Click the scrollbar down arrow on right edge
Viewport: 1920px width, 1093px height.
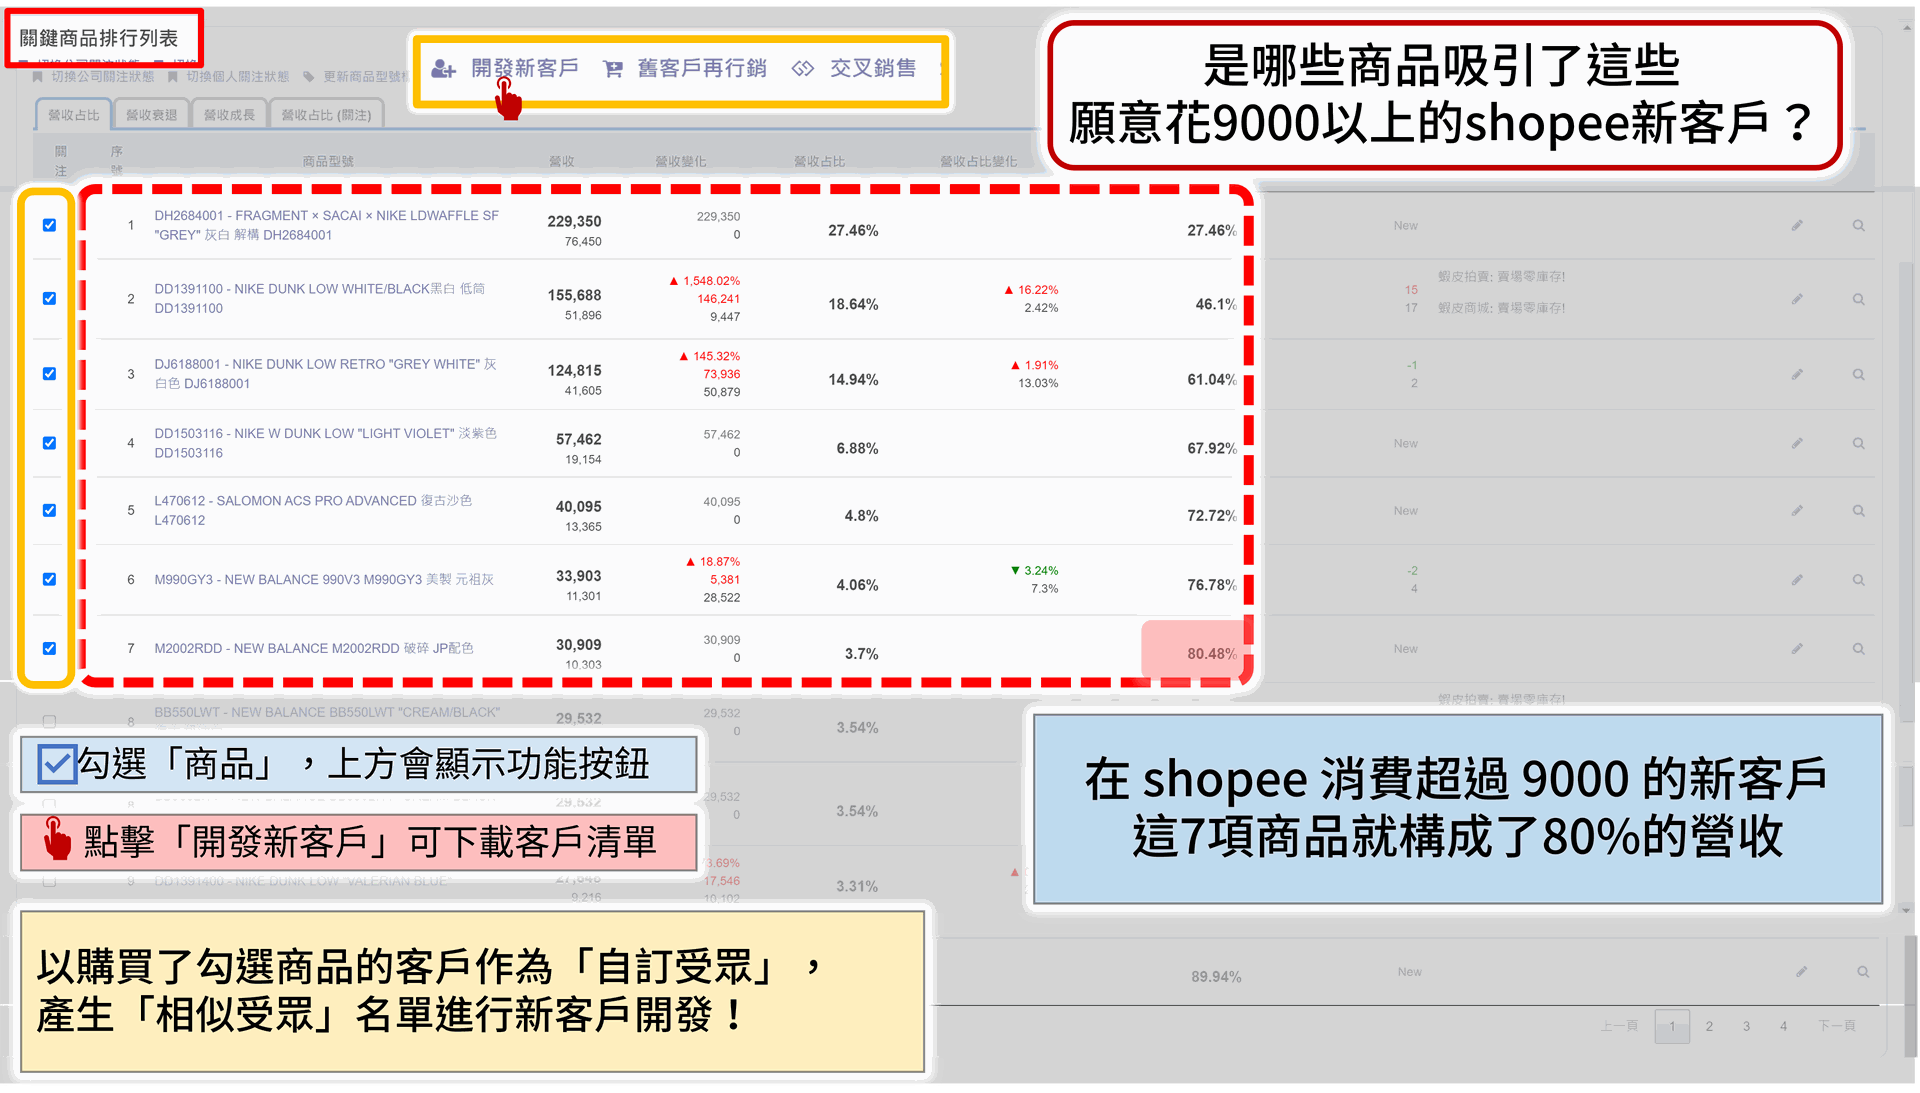[x=1906, y=910]
